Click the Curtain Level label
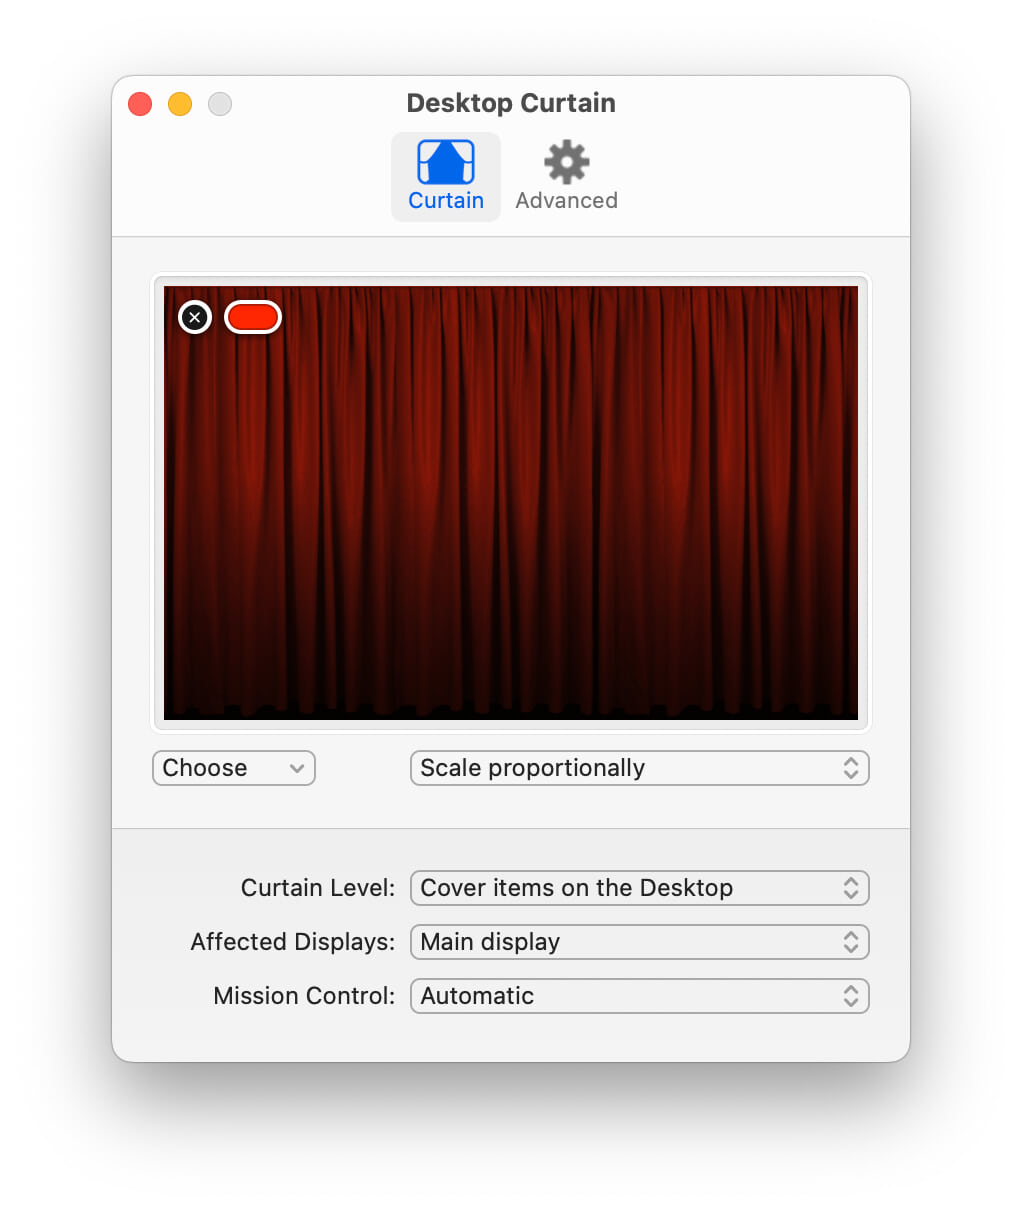 click(x=318, y=888)
